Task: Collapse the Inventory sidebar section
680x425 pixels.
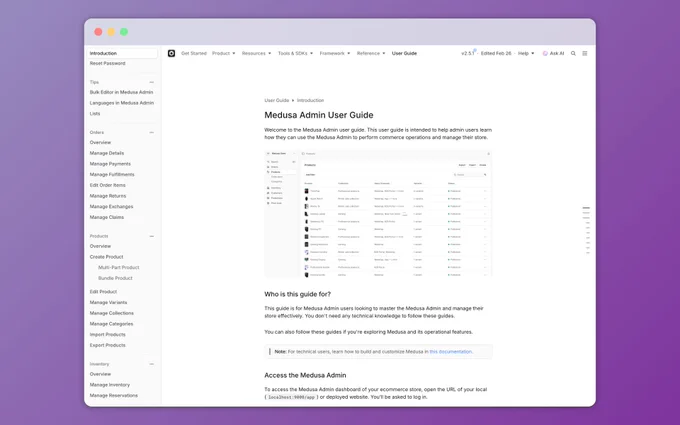Action: point(151,364)
